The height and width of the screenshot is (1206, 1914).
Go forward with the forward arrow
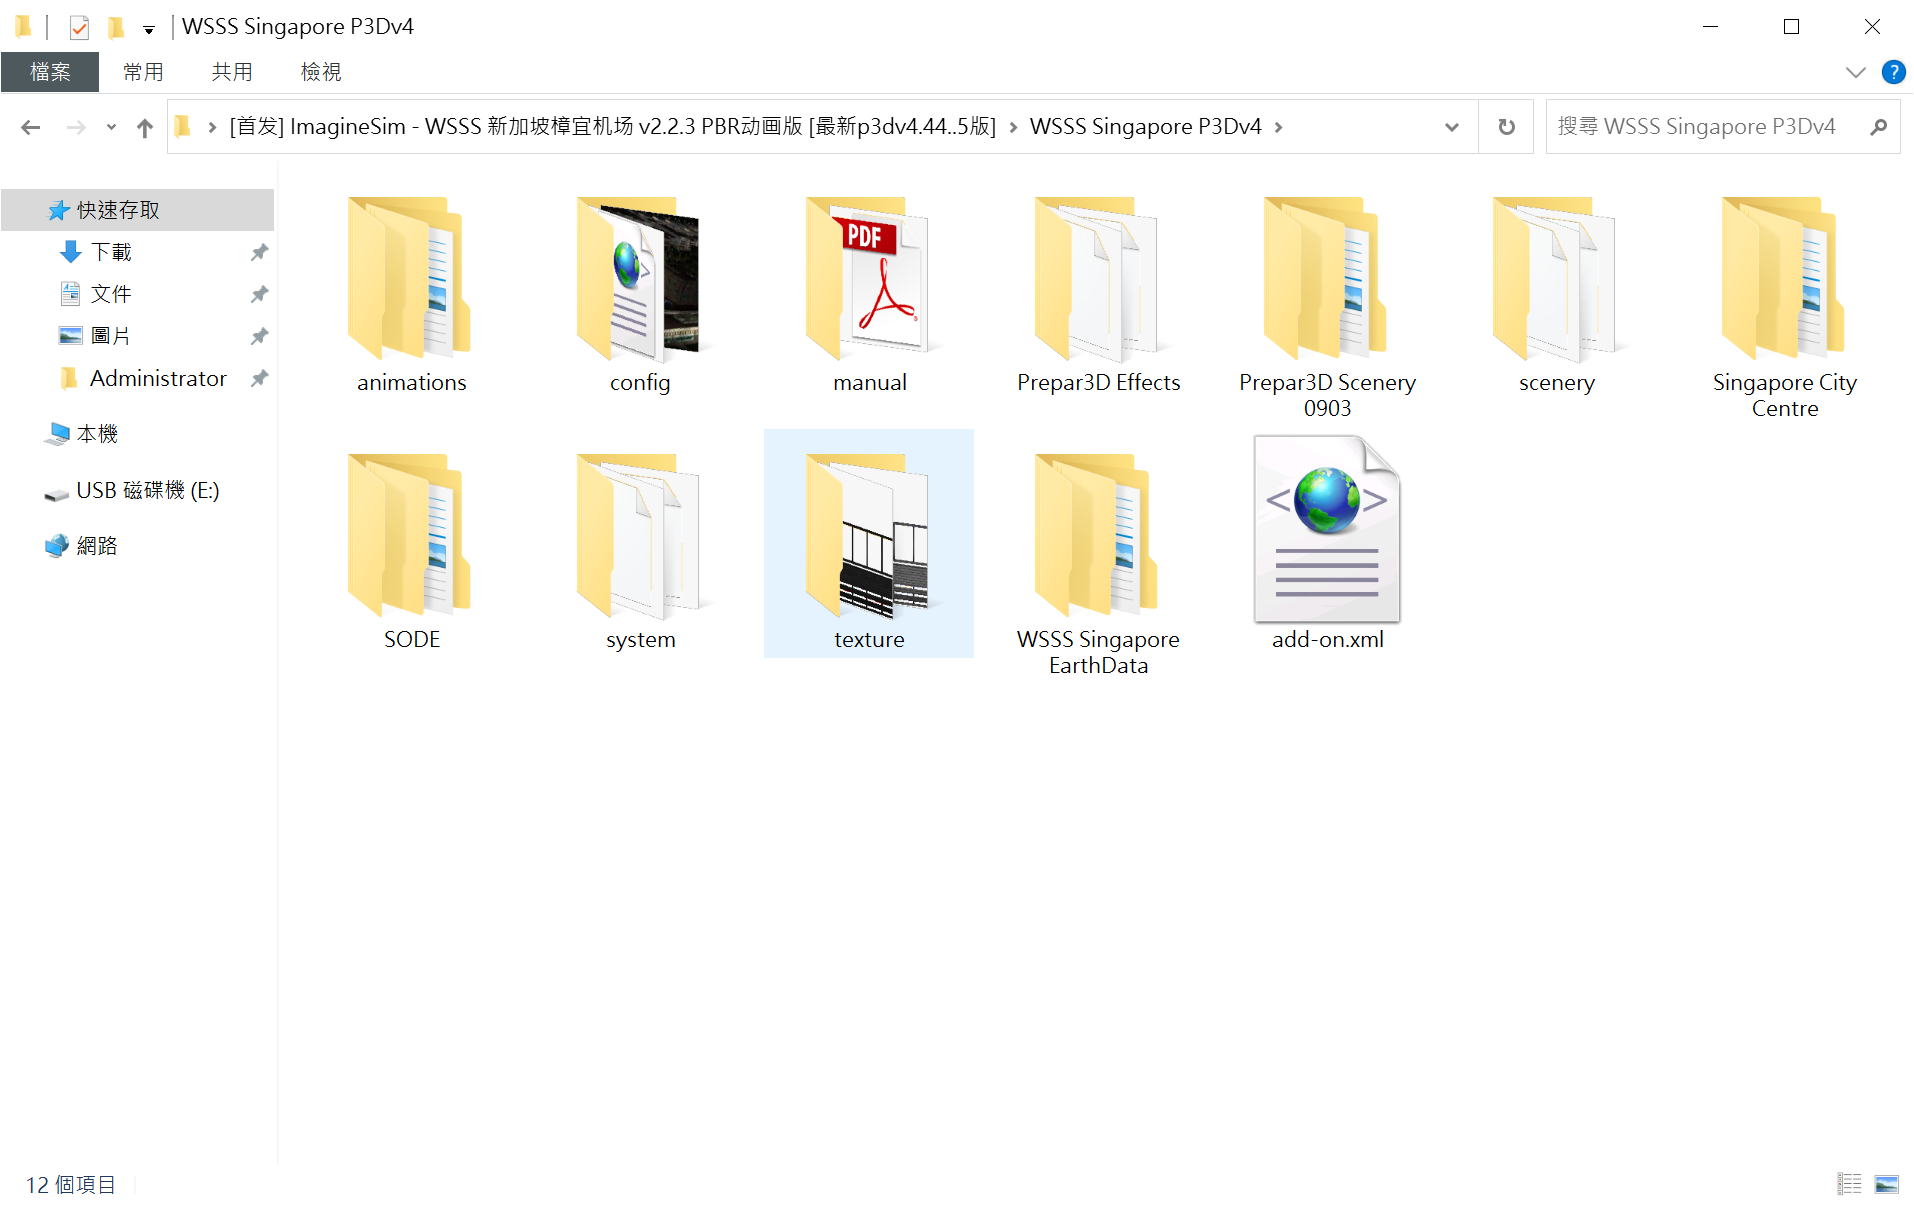tap(76, 127)
